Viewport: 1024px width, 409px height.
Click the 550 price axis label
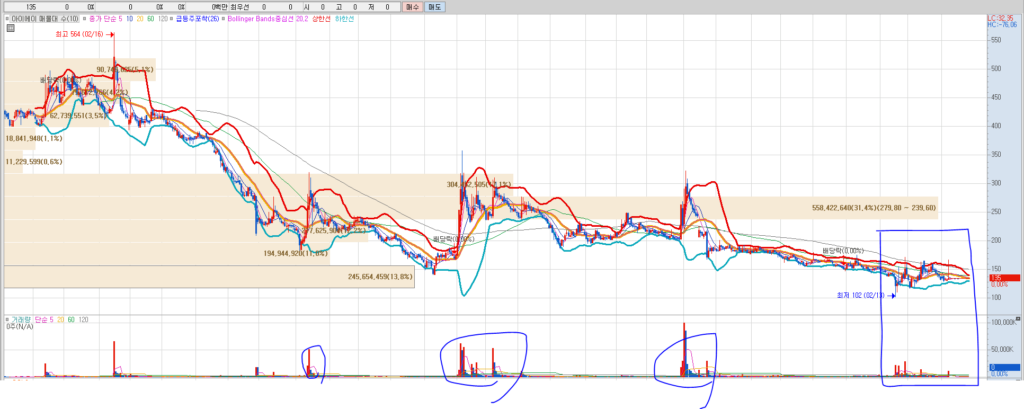click(x=996, y=40)
